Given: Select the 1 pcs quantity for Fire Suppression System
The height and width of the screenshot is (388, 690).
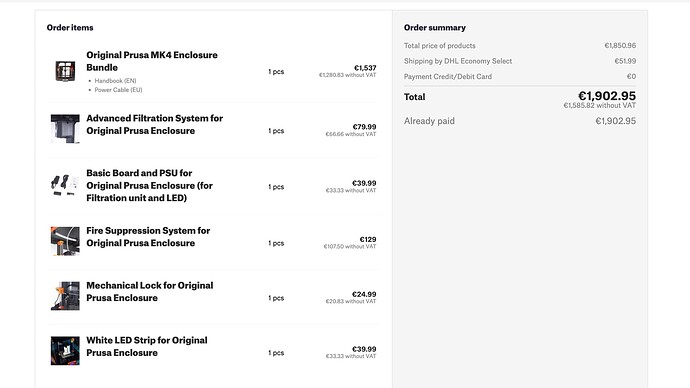Looking at the screenshot, I should [276, 243].
